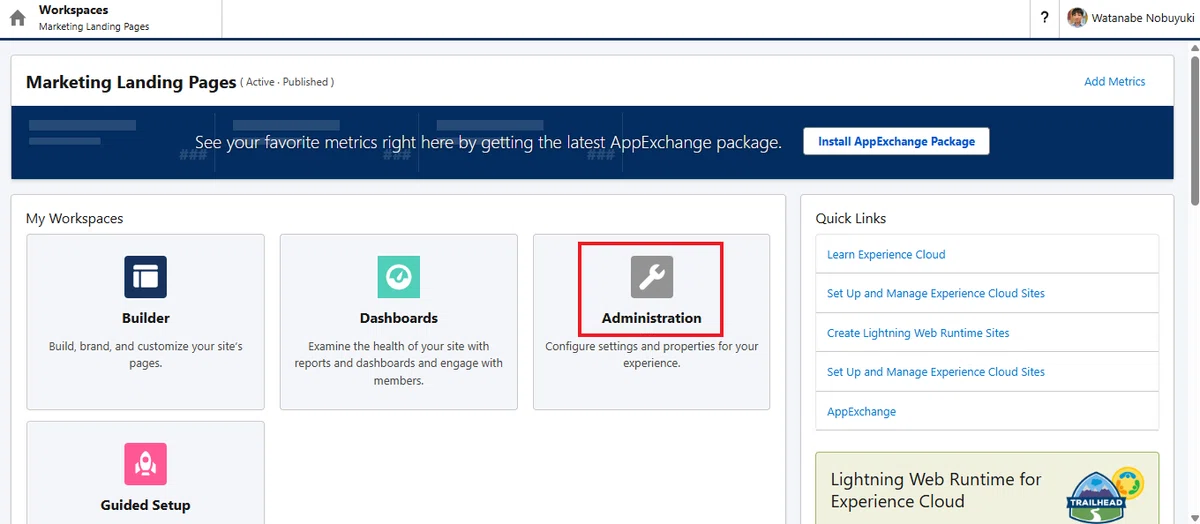Open the AppExchange quick link
The image size is (1200, 524).
coord(861,411)
